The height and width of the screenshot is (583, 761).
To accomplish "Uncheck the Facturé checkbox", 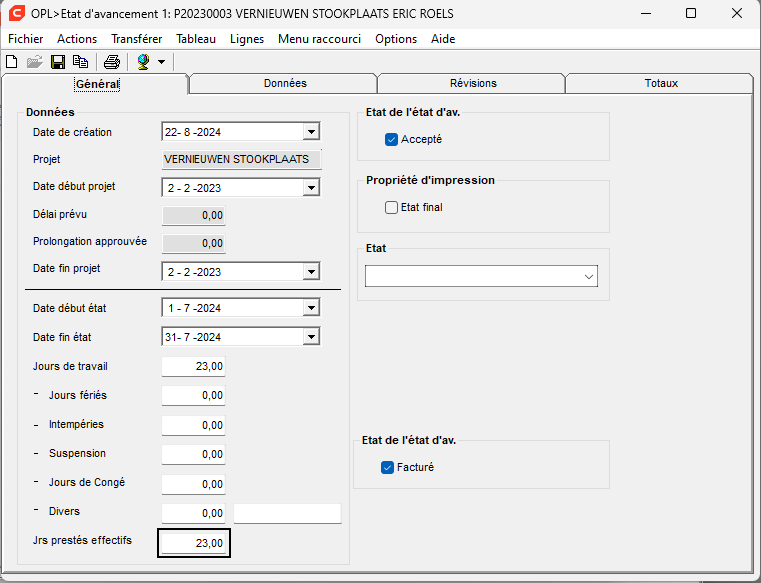I will click(387, 467).
